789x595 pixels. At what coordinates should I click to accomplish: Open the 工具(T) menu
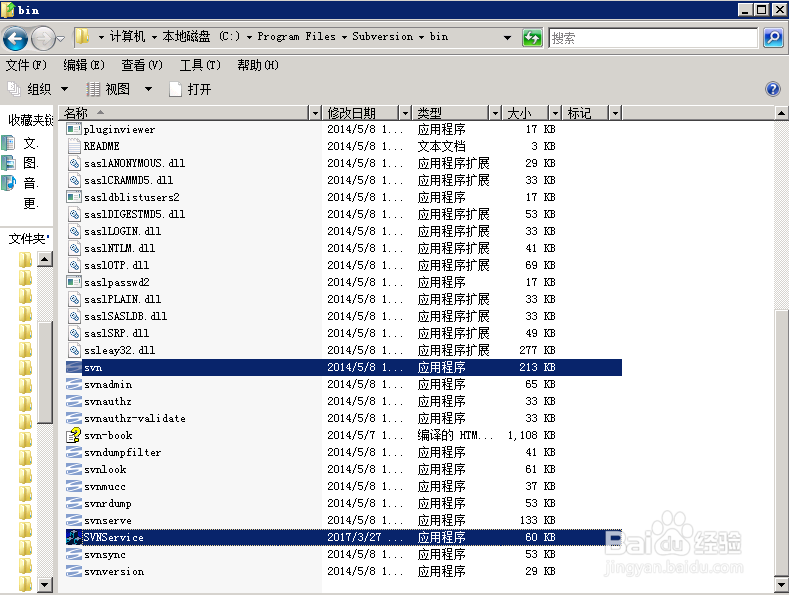(200, 65)
